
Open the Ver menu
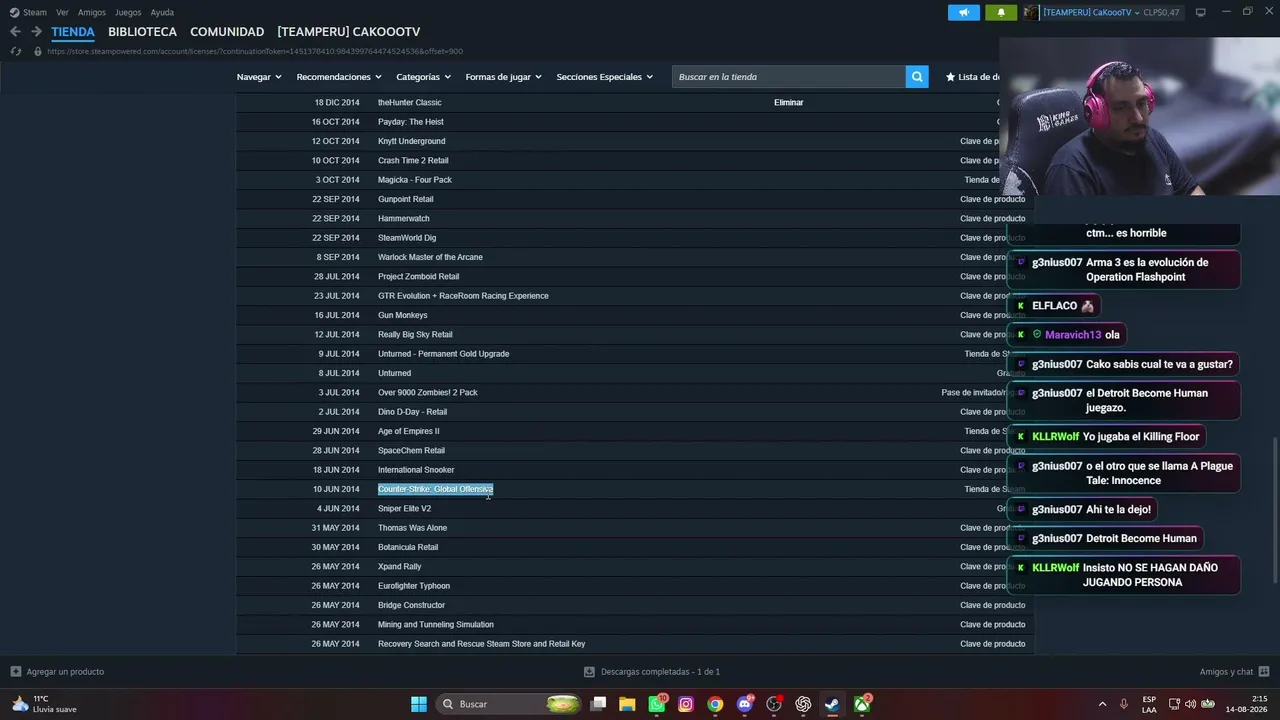(x=62, y=12)
